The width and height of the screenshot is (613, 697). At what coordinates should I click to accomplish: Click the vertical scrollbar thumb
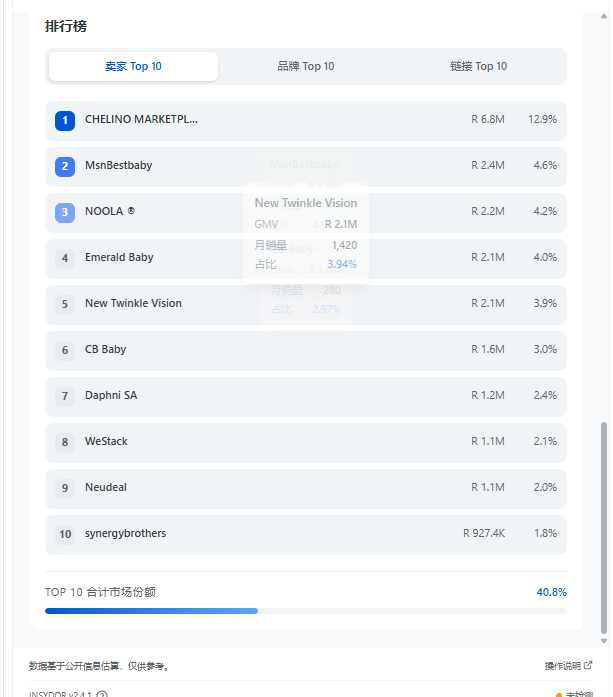[x=604, y=528]
